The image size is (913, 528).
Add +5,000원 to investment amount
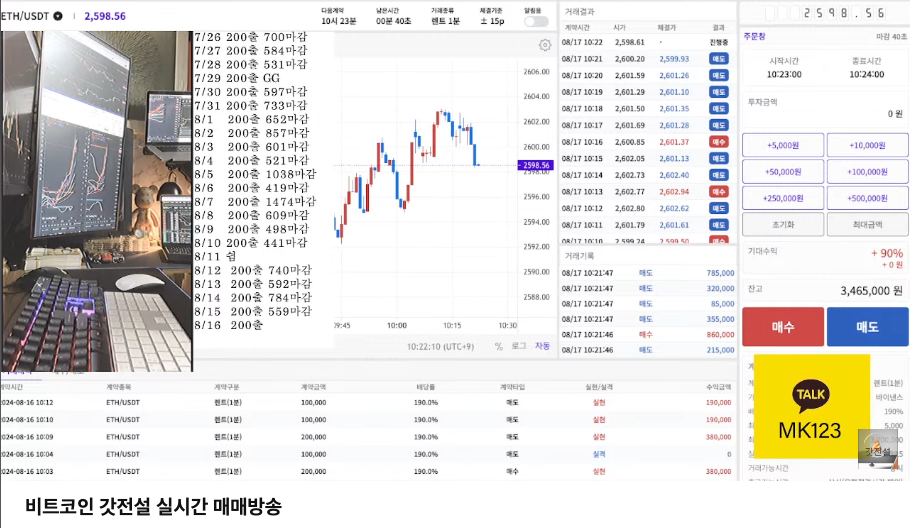pyautogui.click(x=783, y=145)
